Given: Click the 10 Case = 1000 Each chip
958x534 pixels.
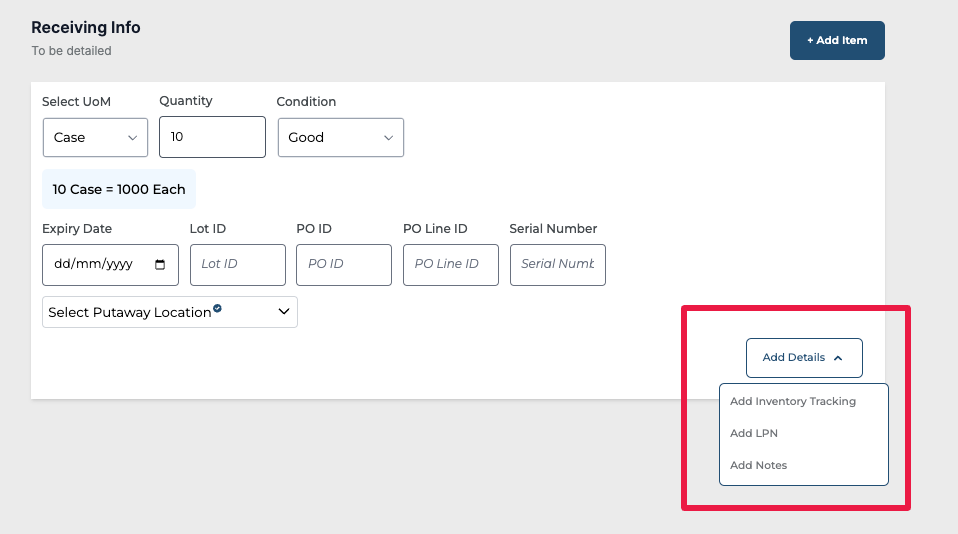Looking at the screenshot, I should pos(119,189).
